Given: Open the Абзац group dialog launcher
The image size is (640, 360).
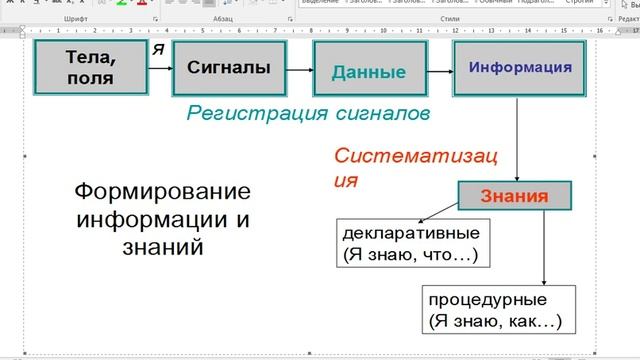Looking at the screenshot, I should pos(290,19).
